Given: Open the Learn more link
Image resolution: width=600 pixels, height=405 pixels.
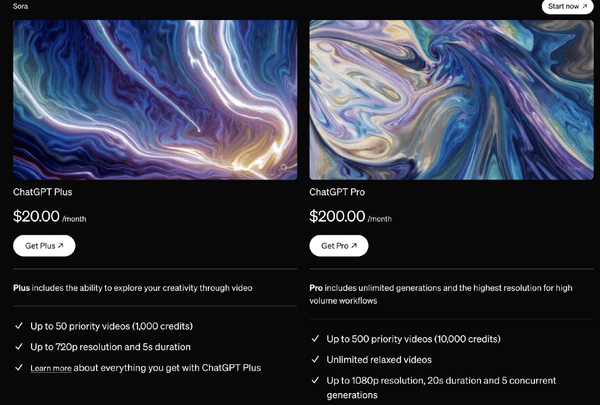Looking at the screenshot, I should [51, 368].
